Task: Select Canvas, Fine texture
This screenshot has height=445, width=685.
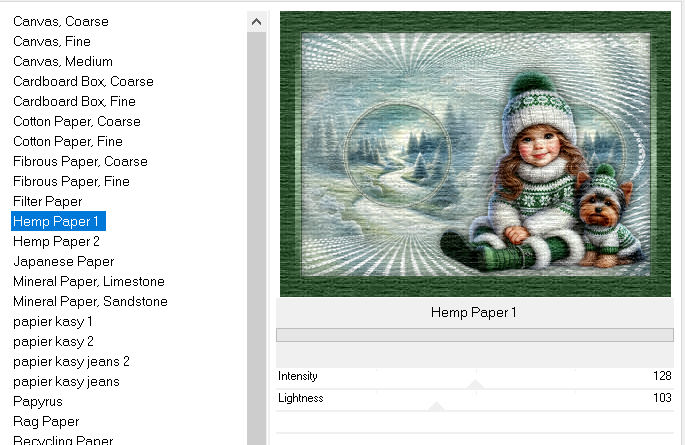Action: [x=52, y=41]
